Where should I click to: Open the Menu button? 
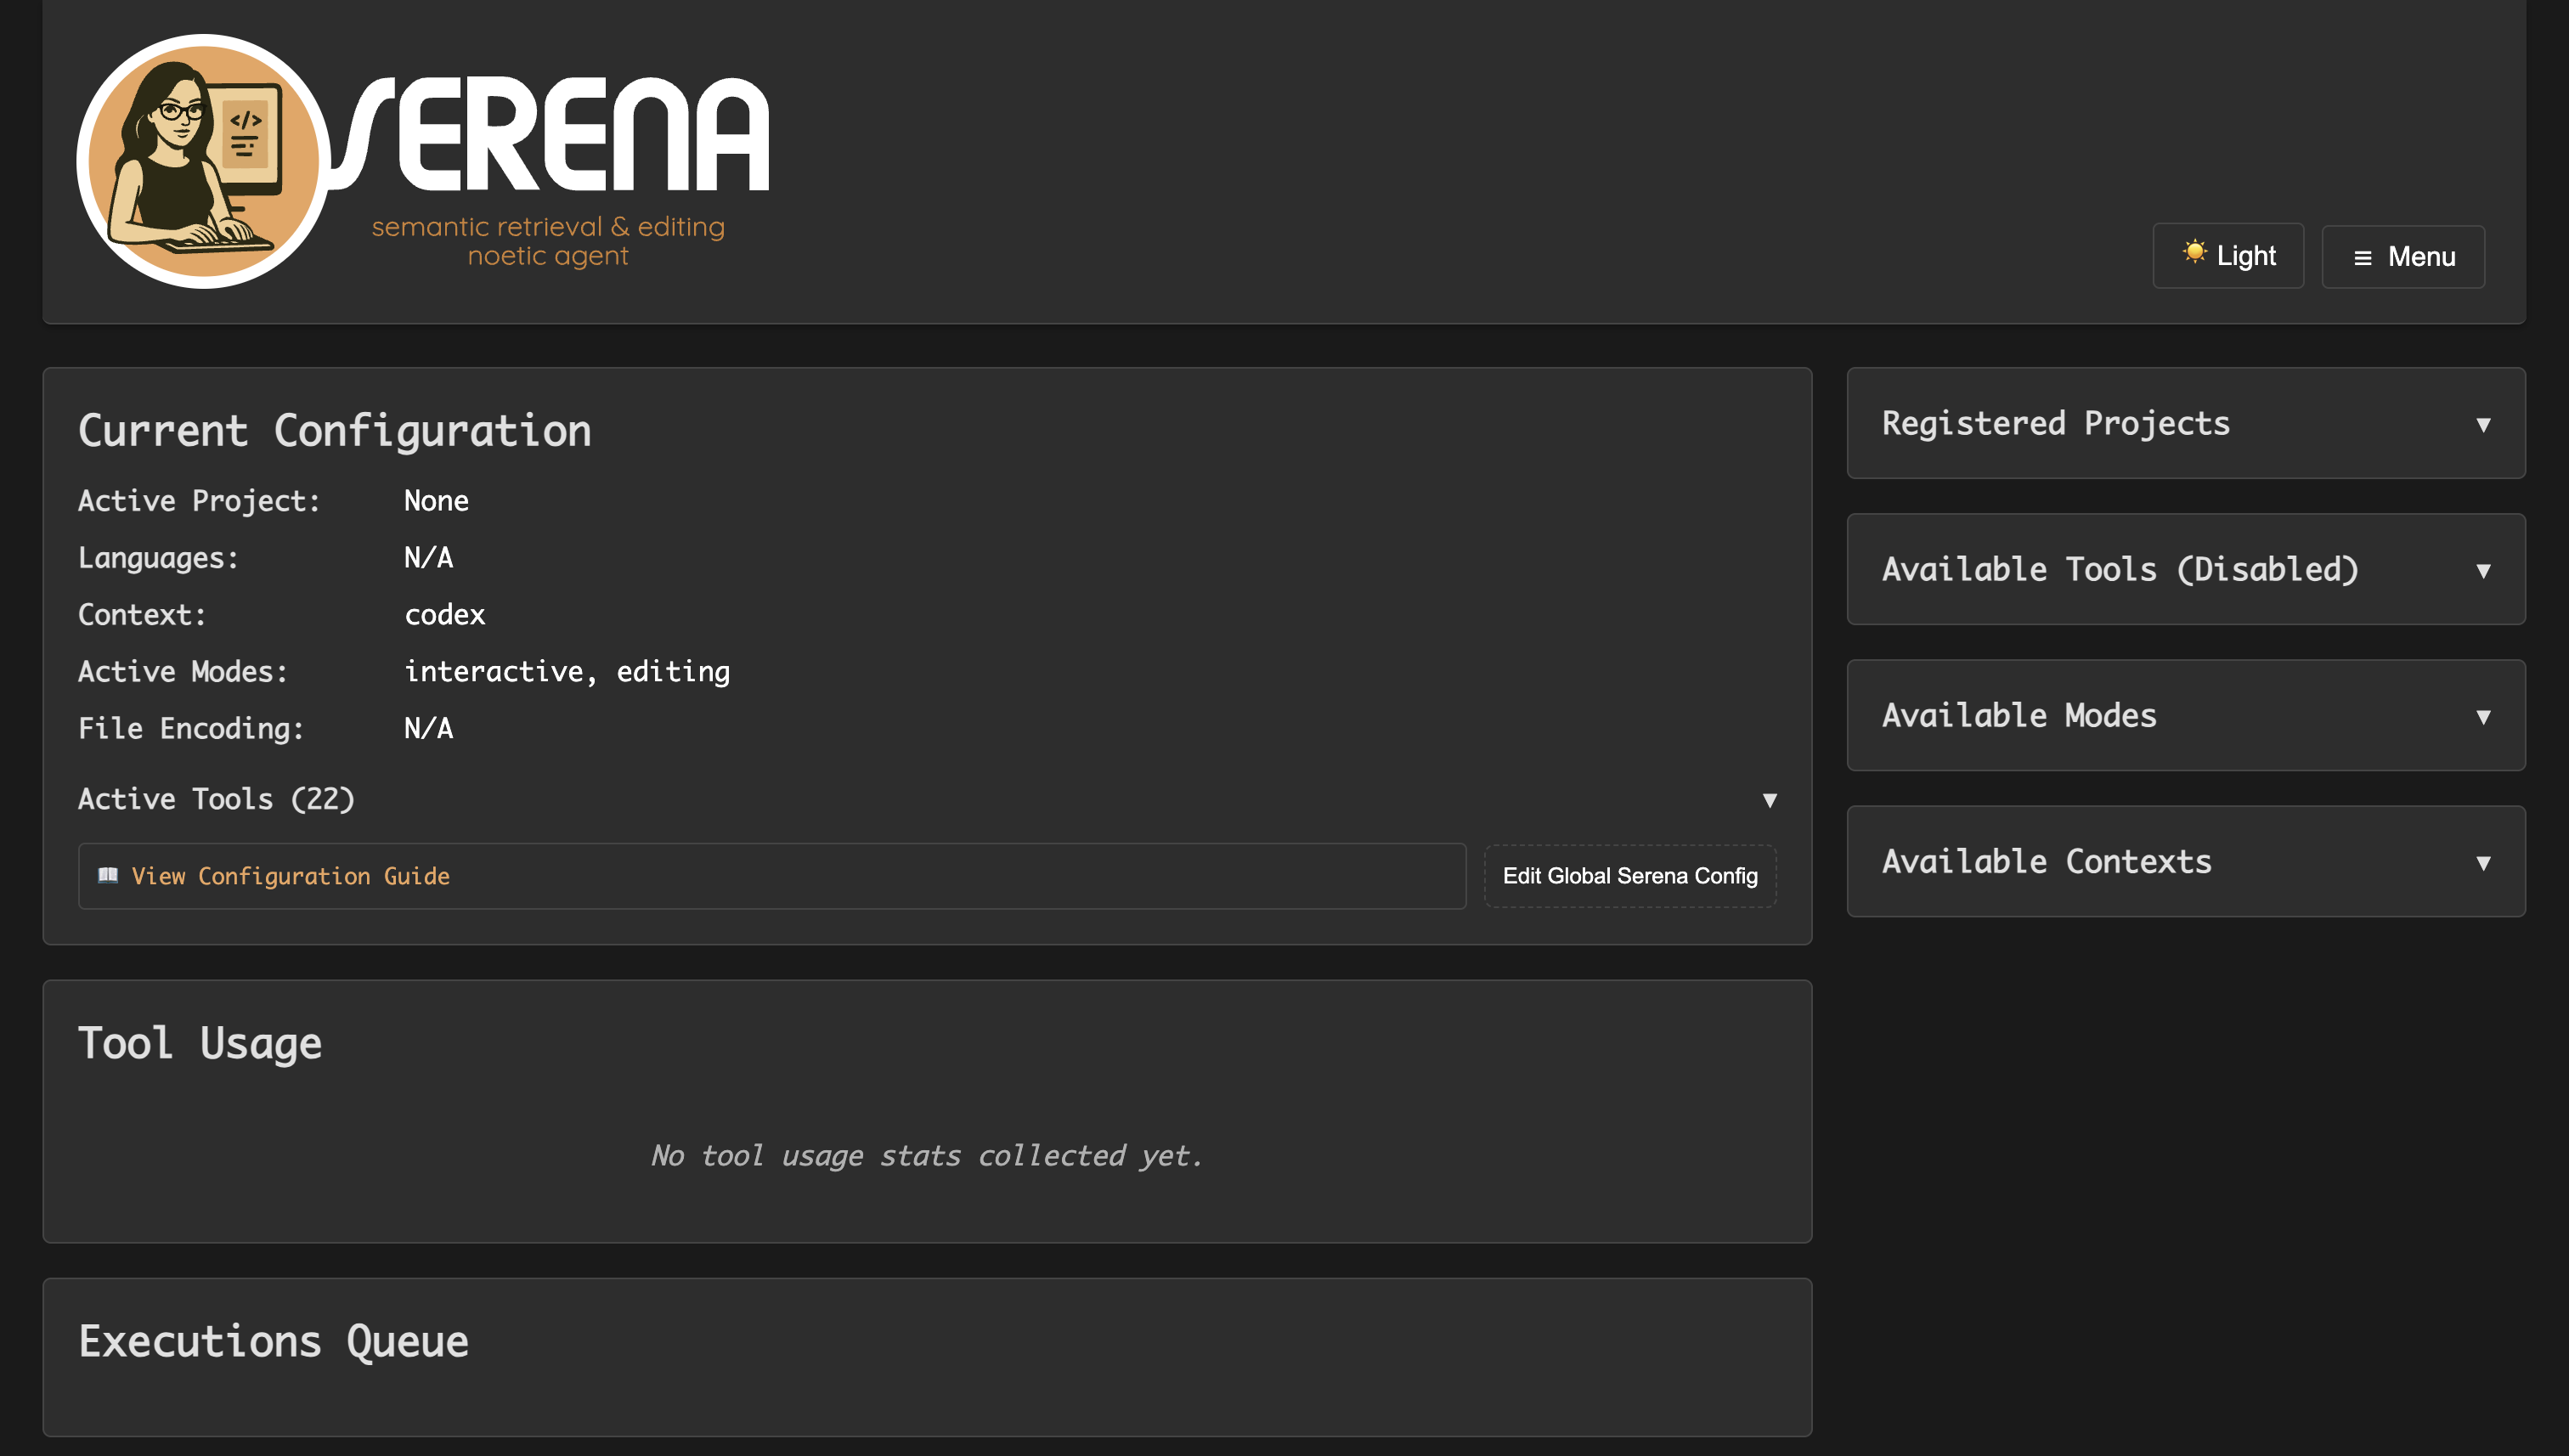[x=2402, y=257]
